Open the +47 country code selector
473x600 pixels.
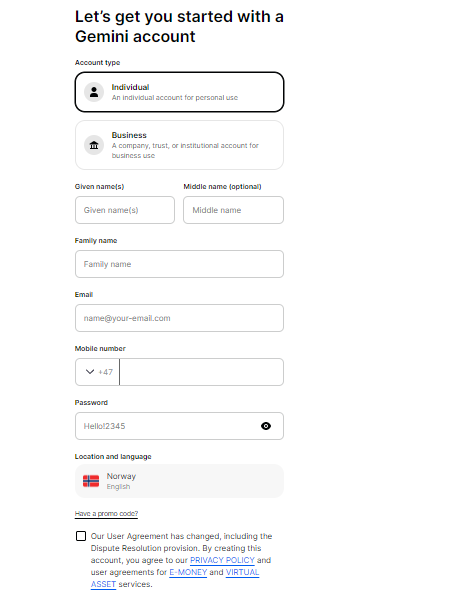pos(98,372)
